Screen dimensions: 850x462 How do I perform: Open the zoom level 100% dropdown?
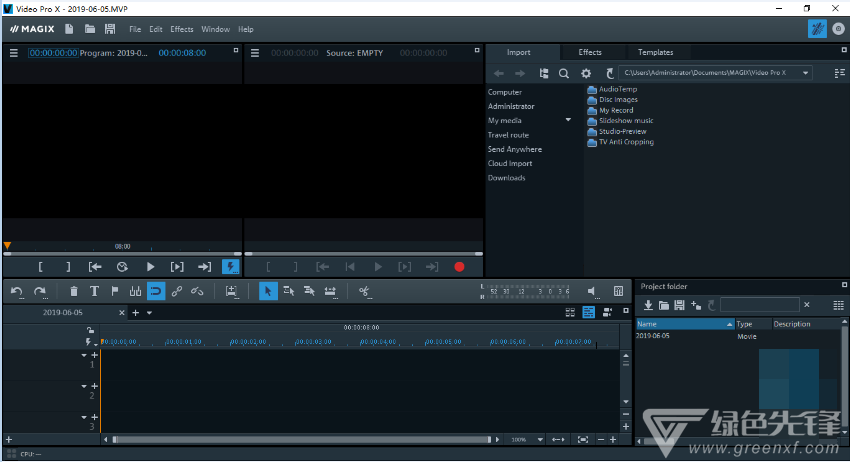540,440
